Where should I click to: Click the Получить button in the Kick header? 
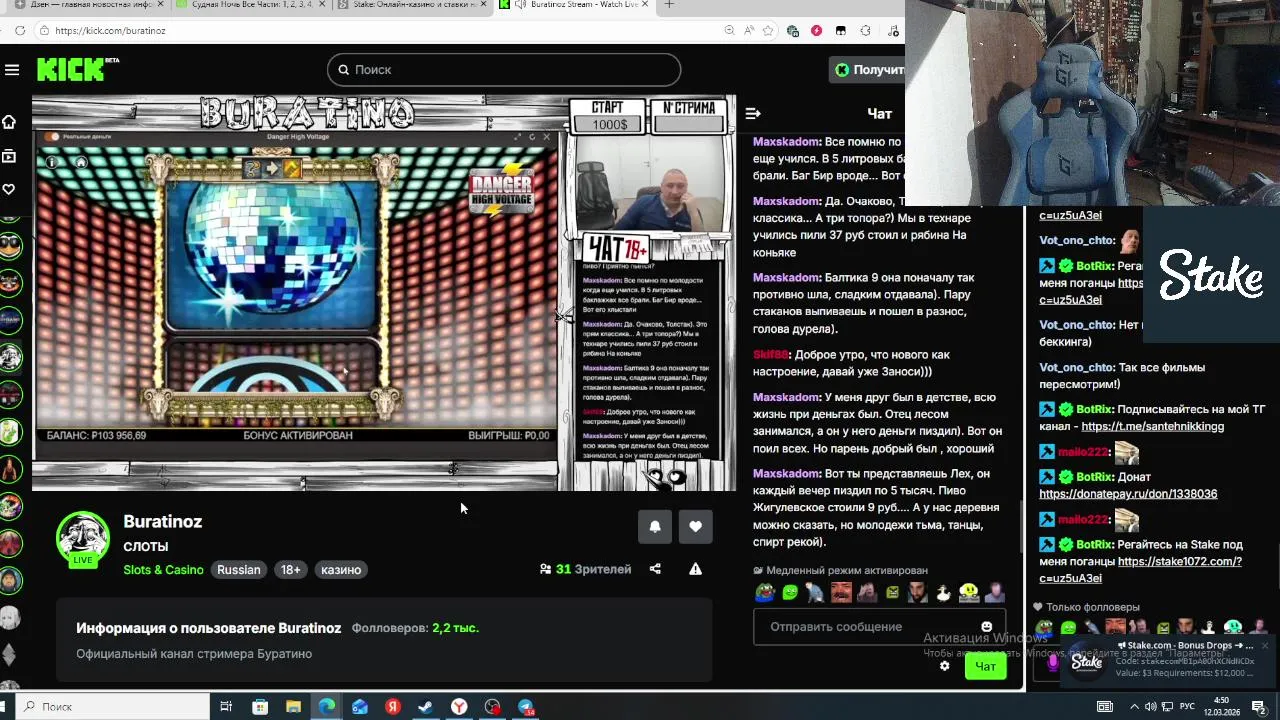point(868,70)
